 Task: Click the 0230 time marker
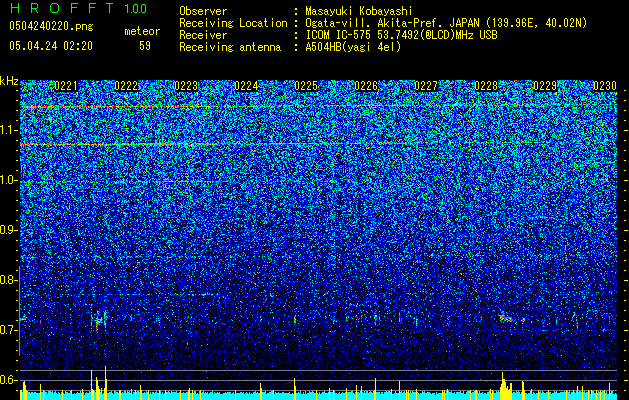[605, 86]
